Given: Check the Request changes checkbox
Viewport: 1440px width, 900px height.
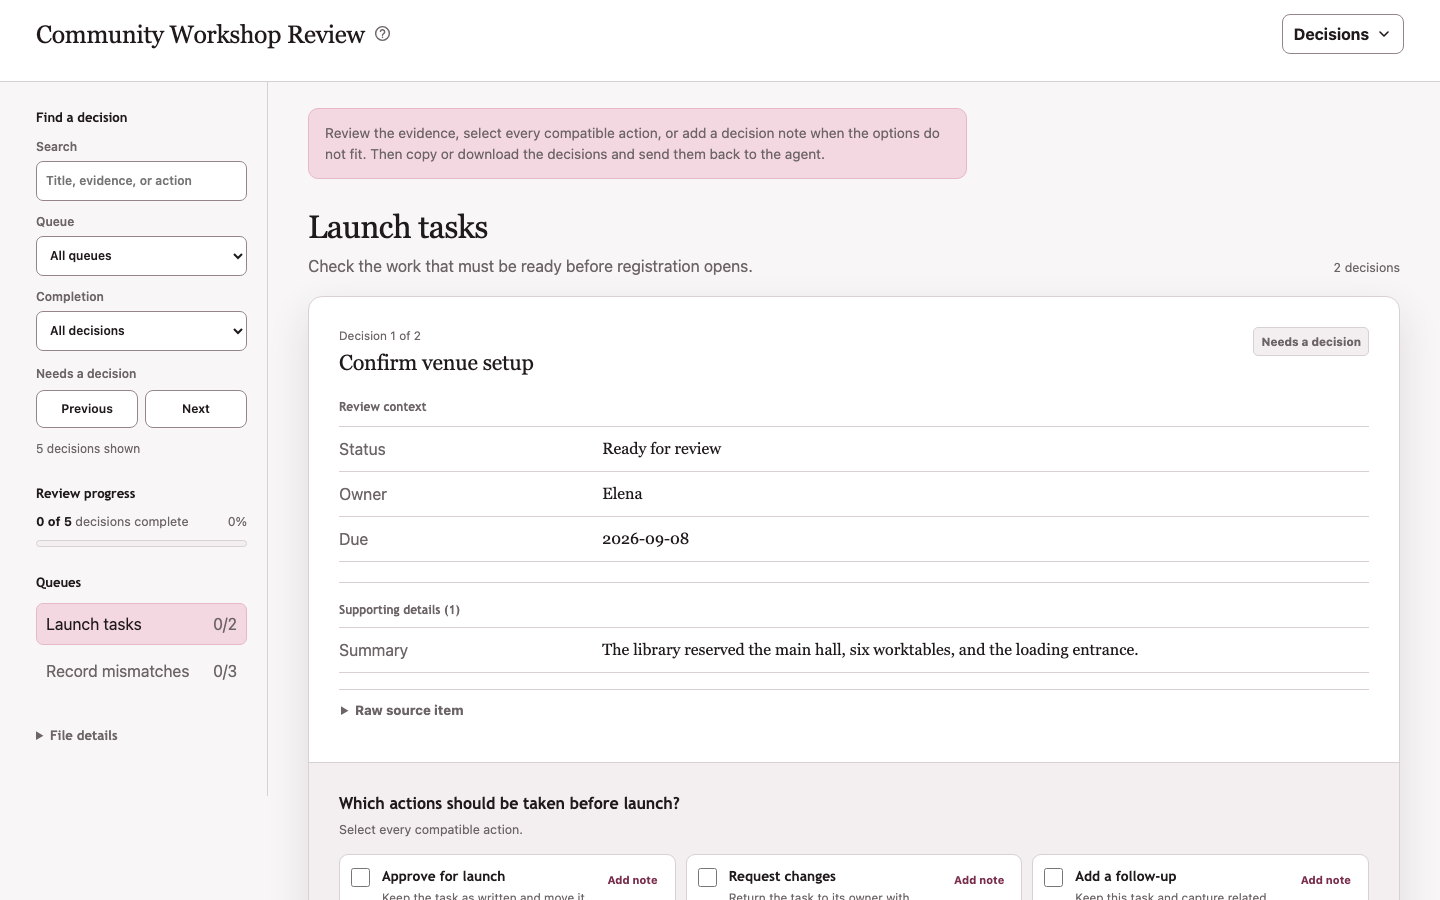Looking at the screenshot, I should tap(708, 877).
